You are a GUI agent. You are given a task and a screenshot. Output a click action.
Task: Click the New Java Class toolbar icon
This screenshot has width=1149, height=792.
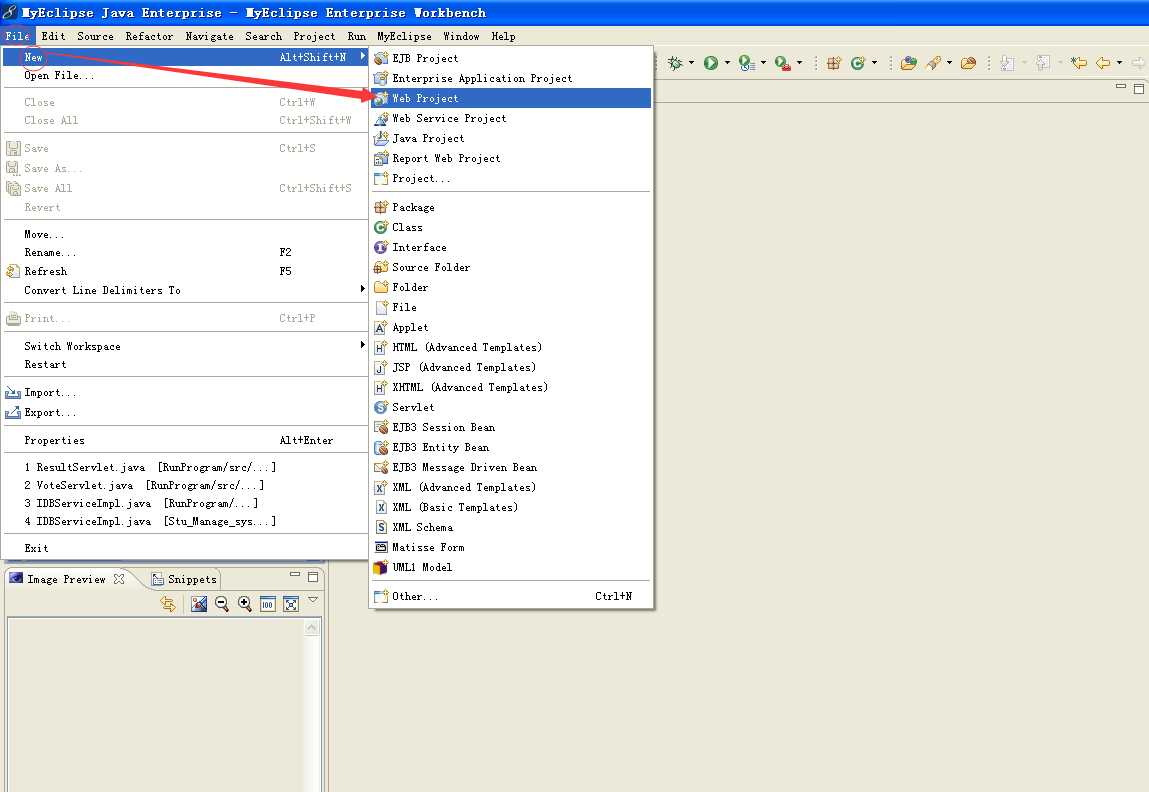tap(857, 63)
